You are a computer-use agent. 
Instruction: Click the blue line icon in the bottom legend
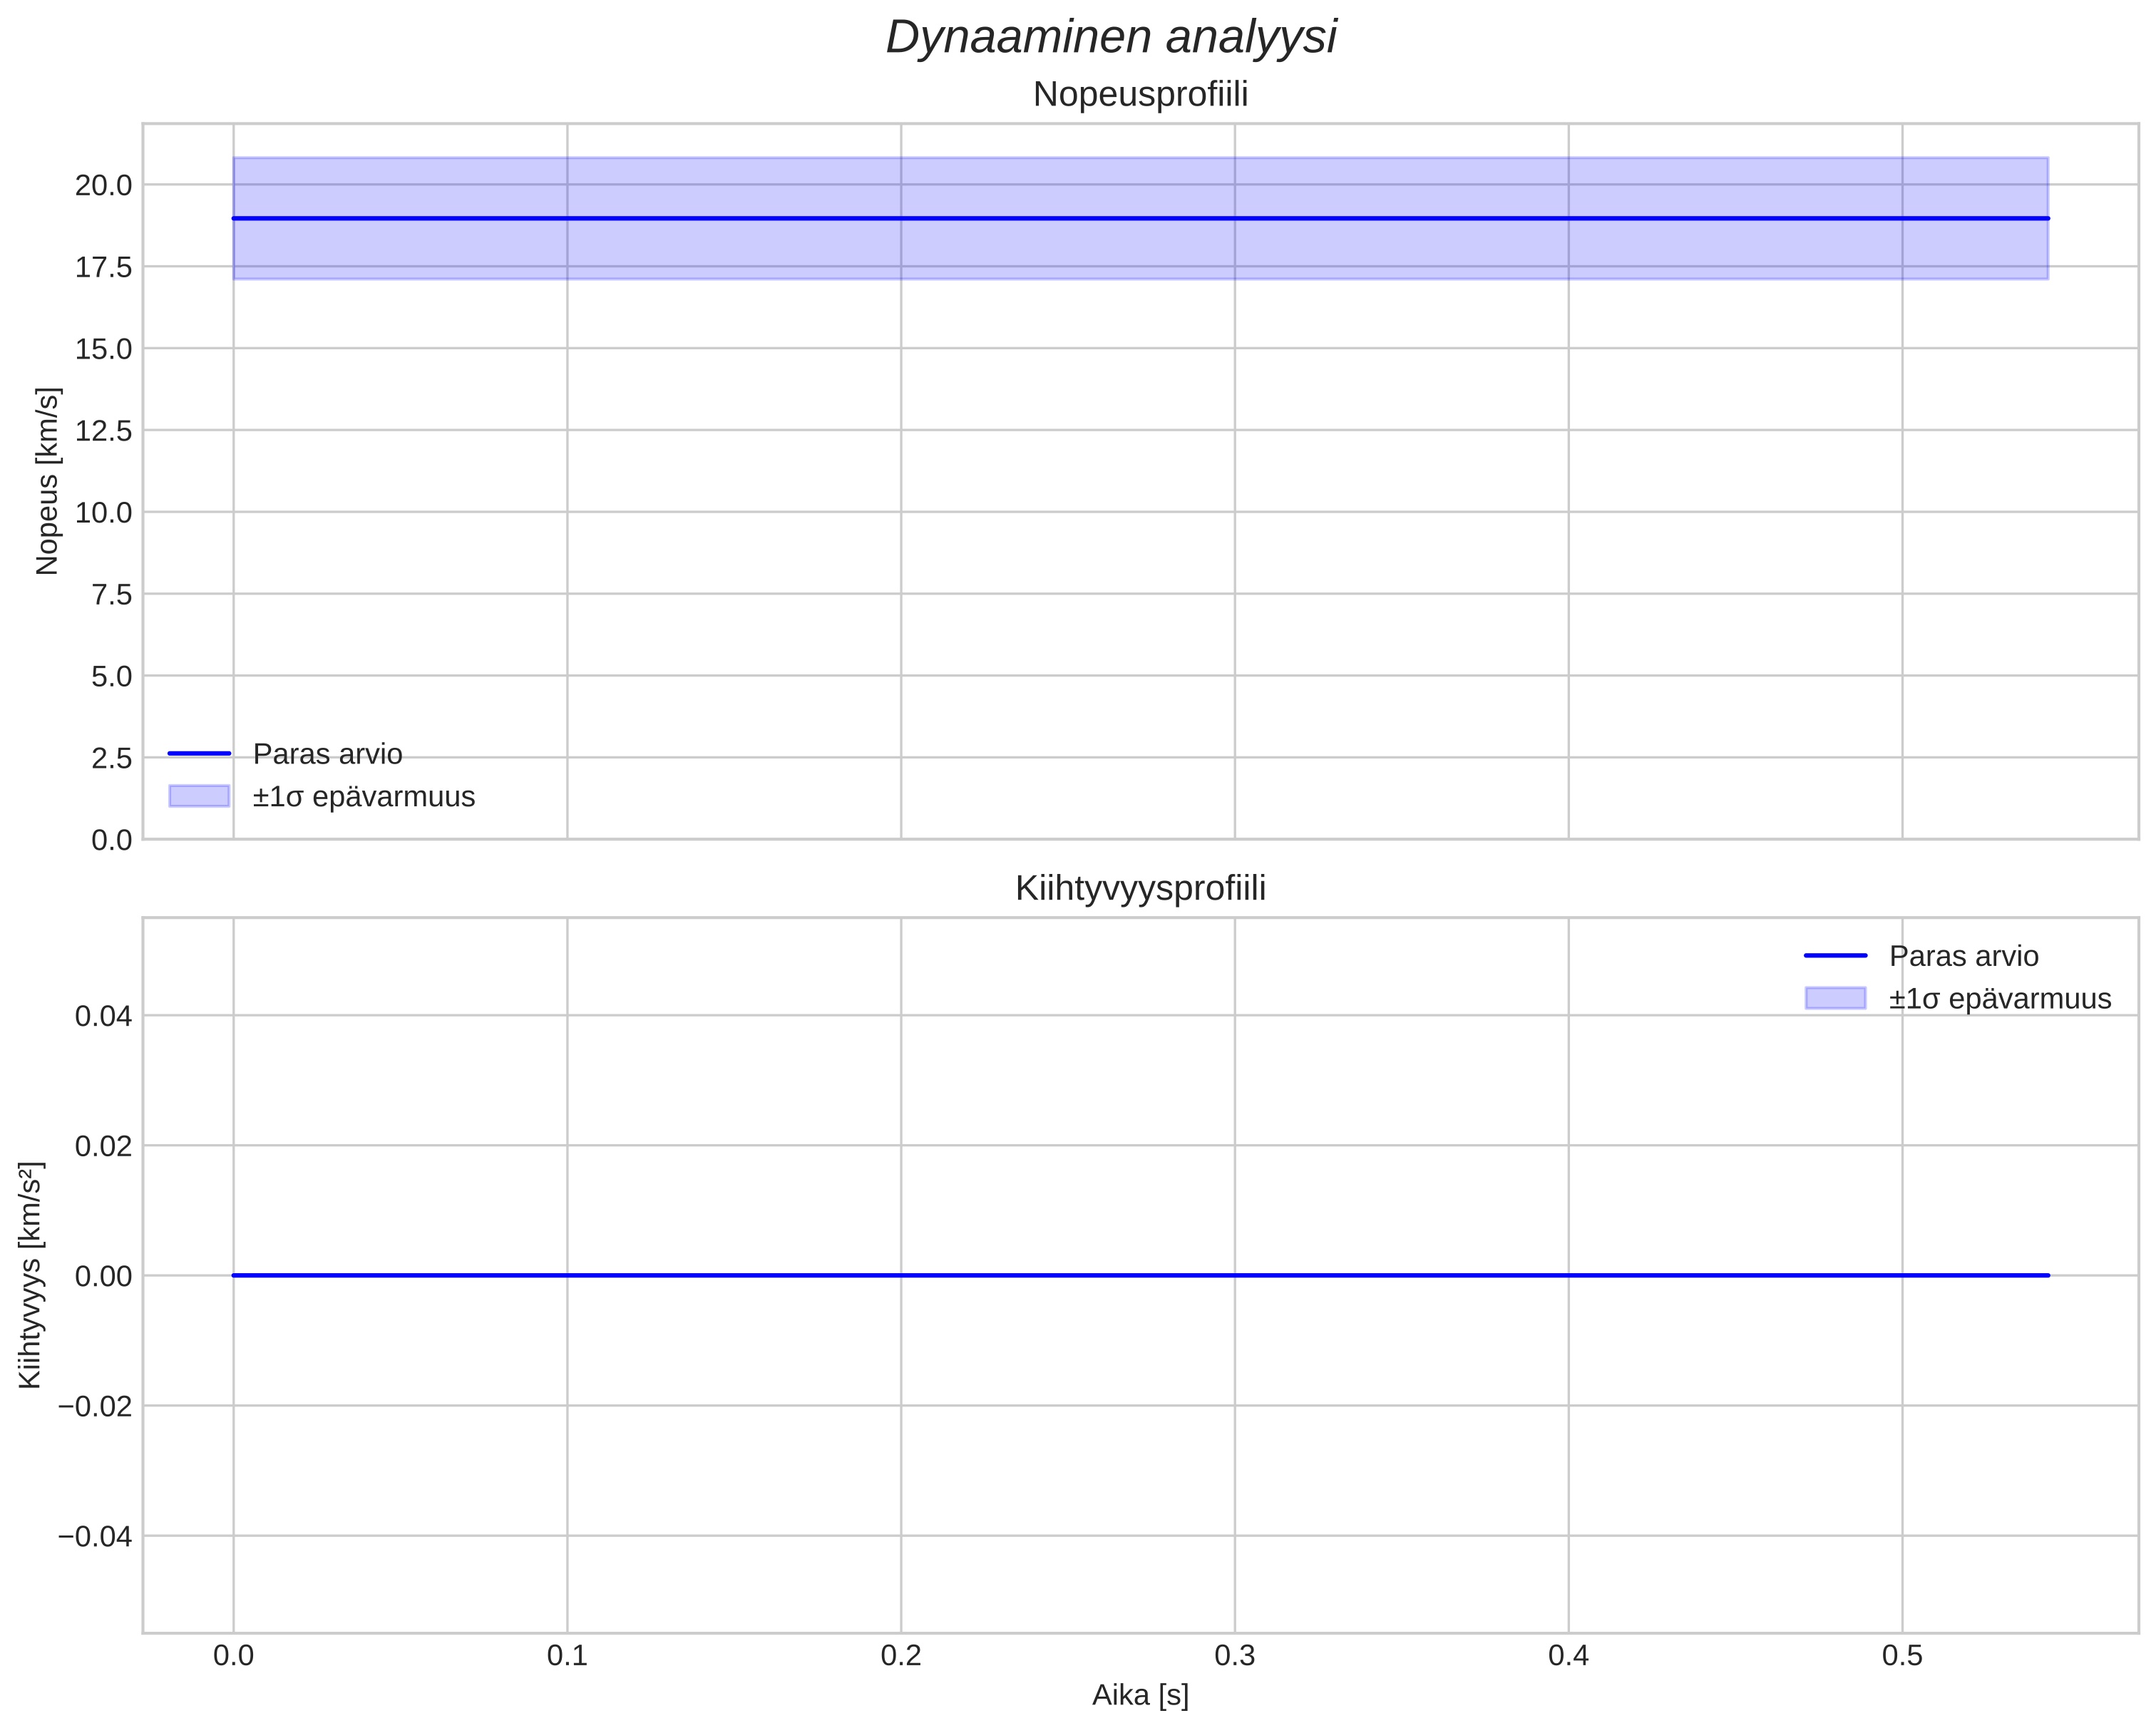click(x=1835, y=955)
